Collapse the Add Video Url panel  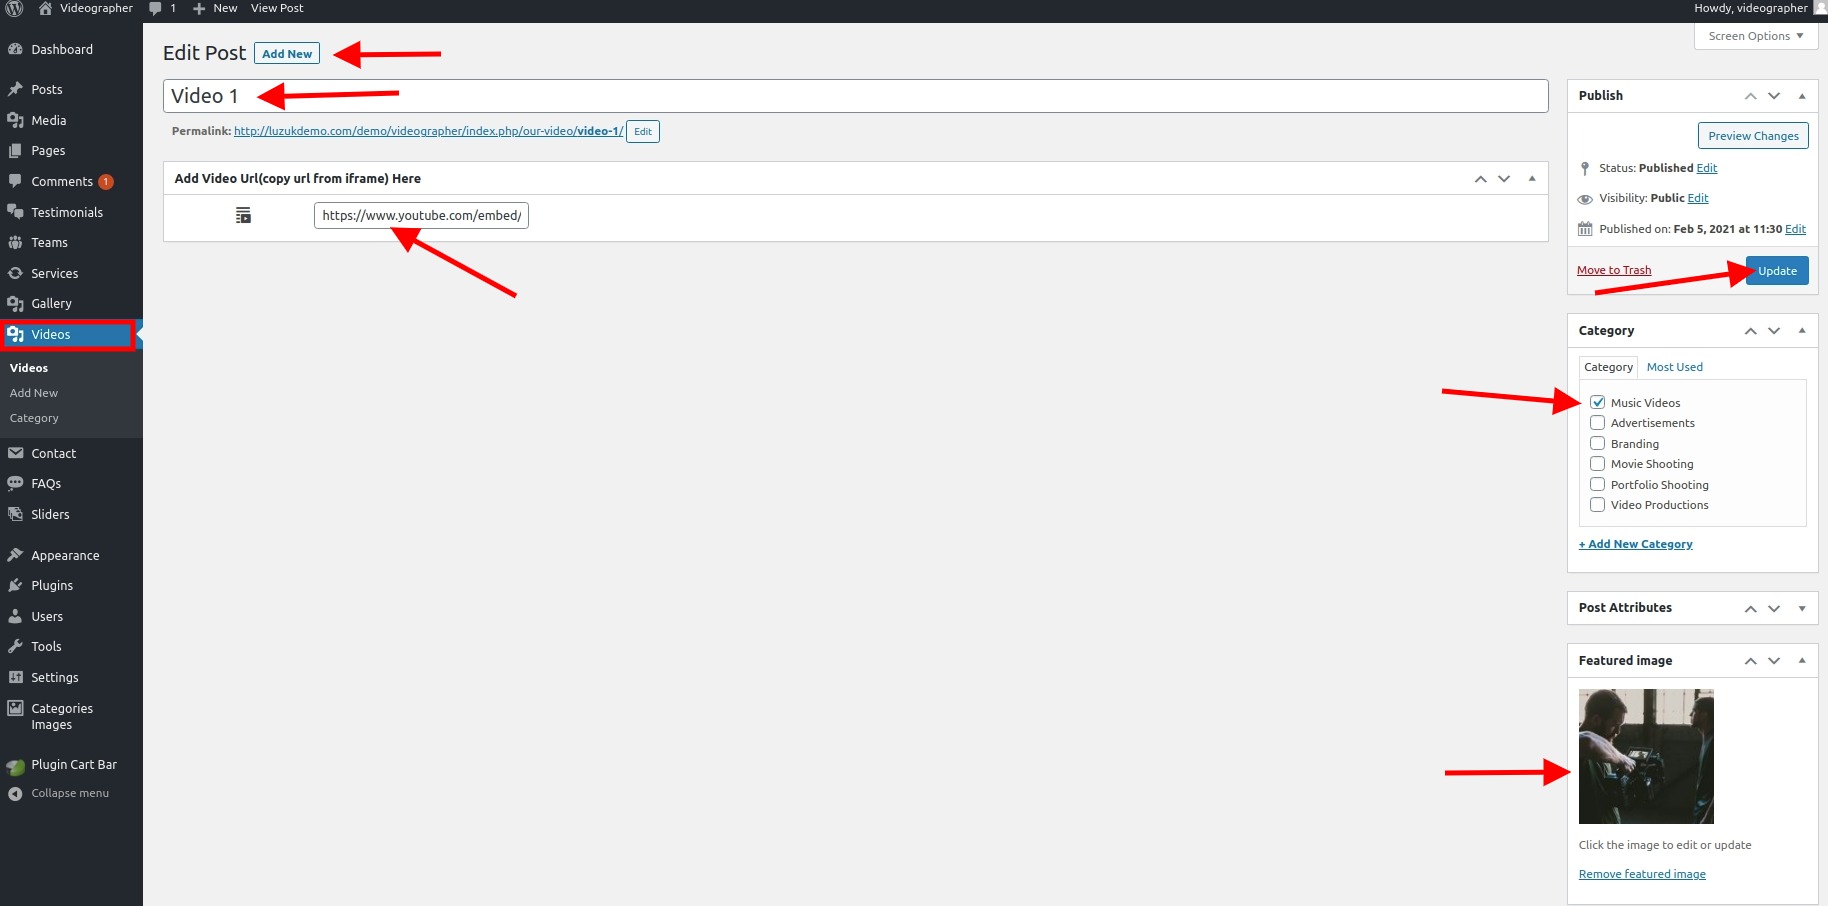coord(1532,179)
